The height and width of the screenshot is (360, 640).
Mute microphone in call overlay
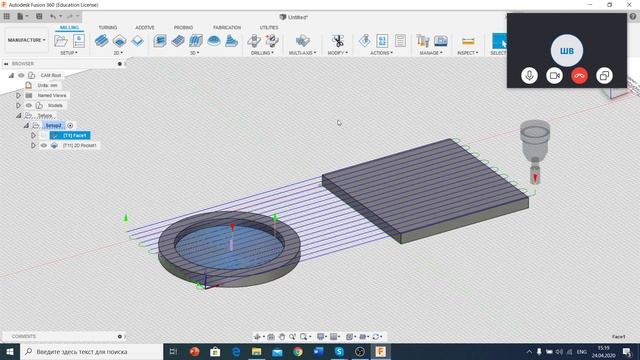(529, 76)
